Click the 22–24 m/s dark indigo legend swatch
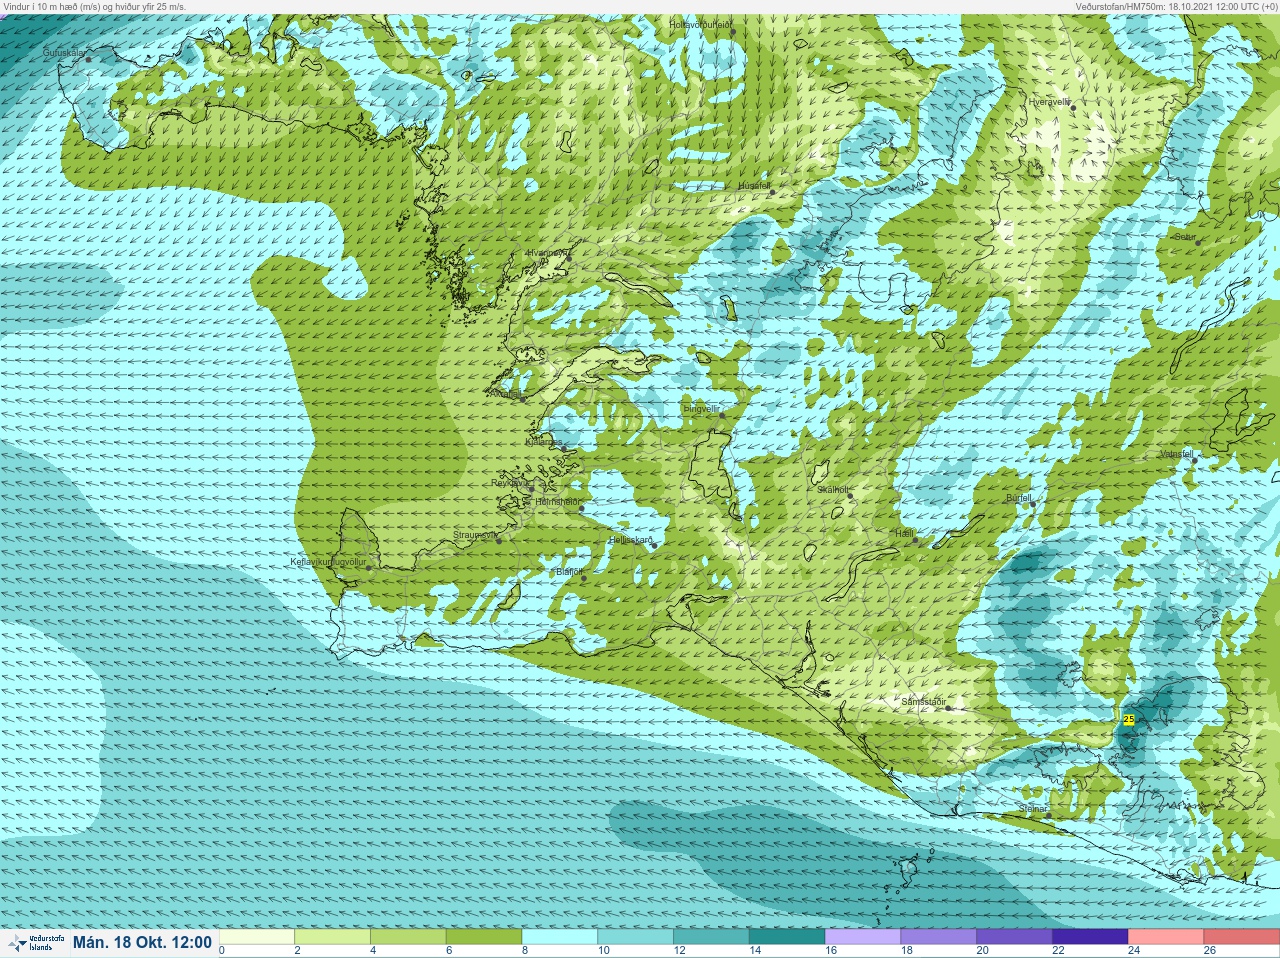1280x958 pixels. (1090, 937)
